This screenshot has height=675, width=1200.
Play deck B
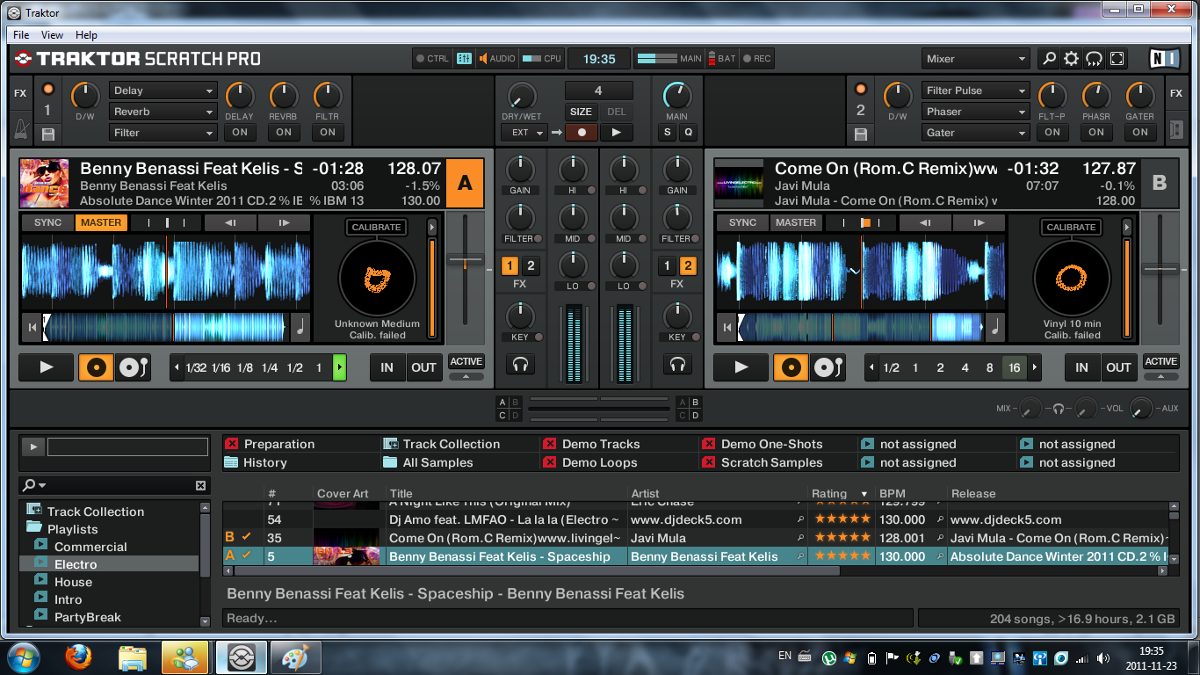[741, 367]
